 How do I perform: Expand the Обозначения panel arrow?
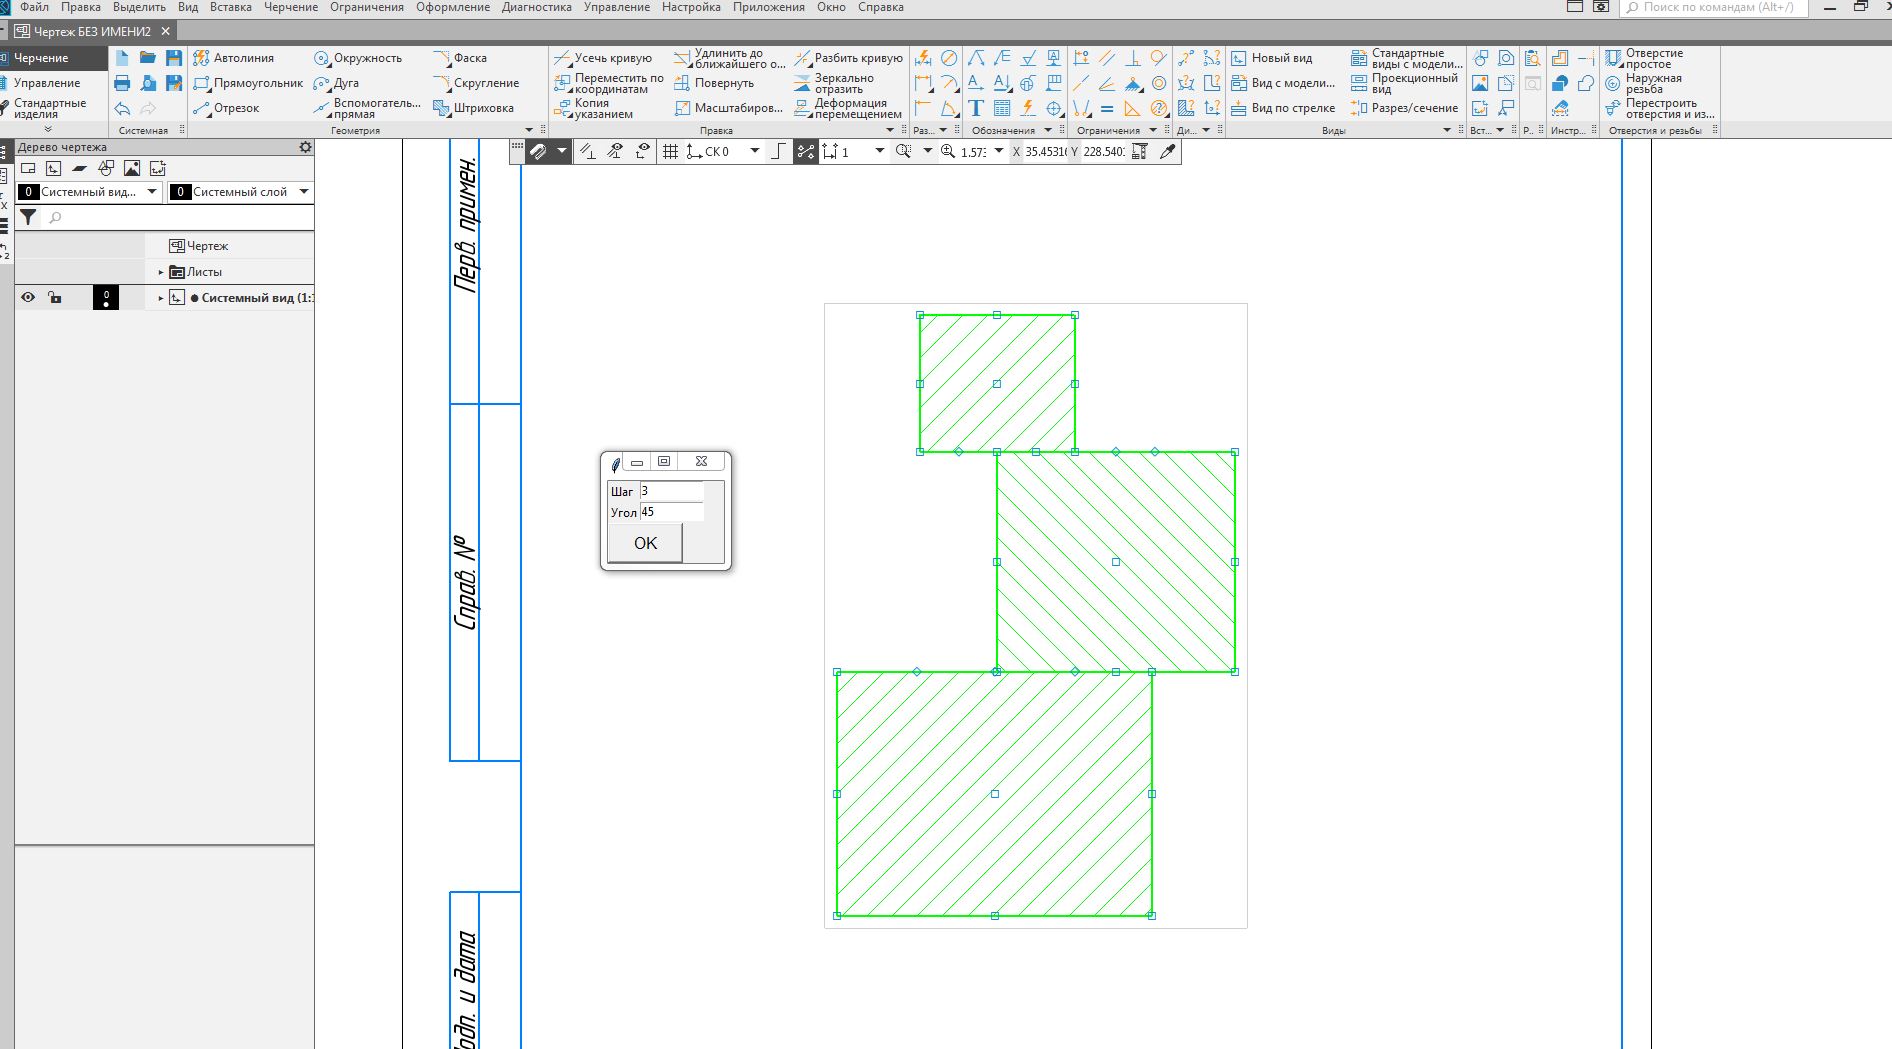(1048, 130)
